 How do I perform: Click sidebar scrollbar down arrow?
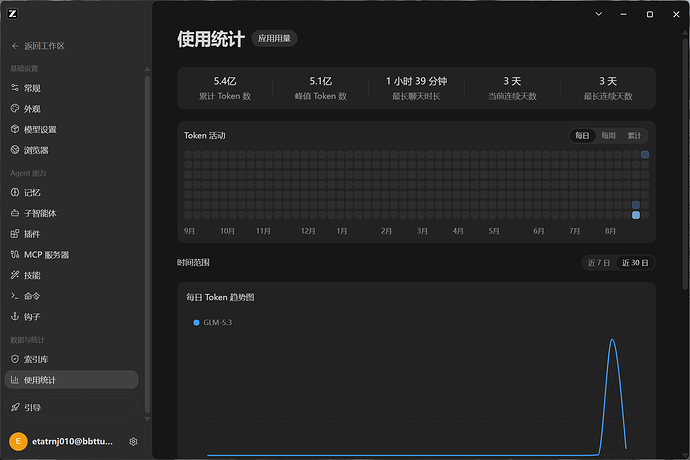click(x=147, y=419)
